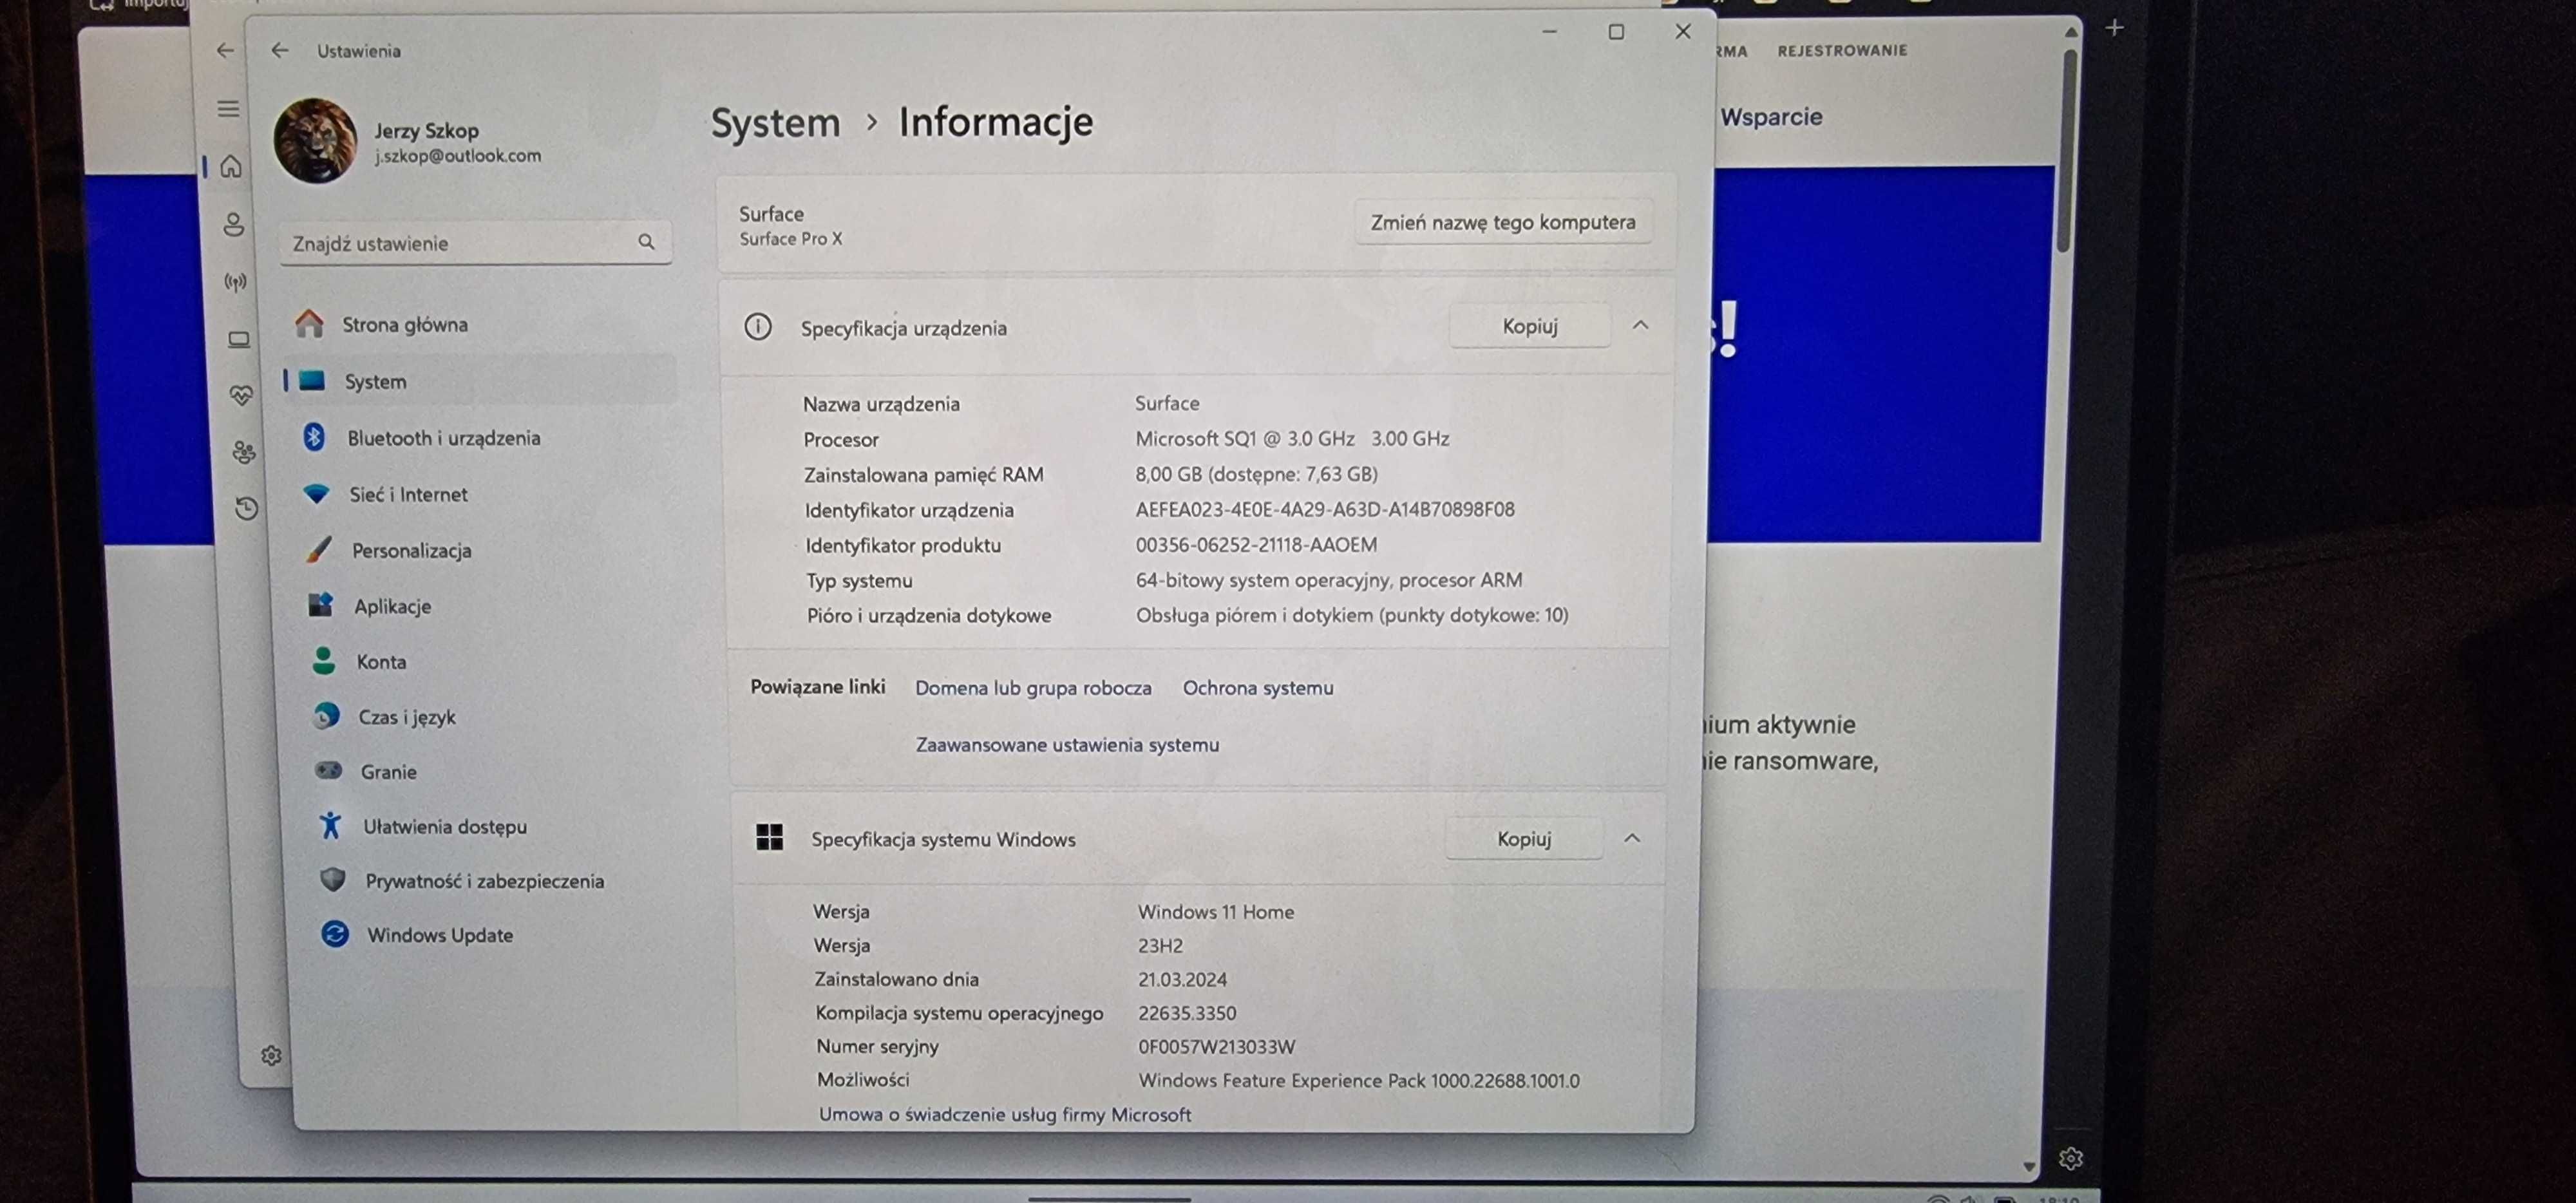Collapse the Specyfikacja systemu Windows section
Screen dimensions: 2576x1203
point(1632,838)
